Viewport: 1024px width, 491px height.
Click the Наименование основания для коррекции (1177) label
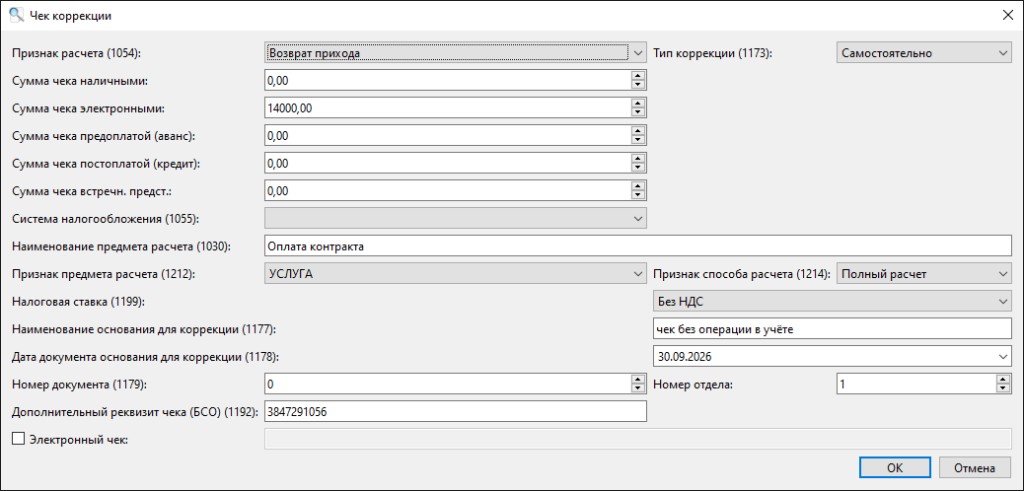click(x=144, y=329)
